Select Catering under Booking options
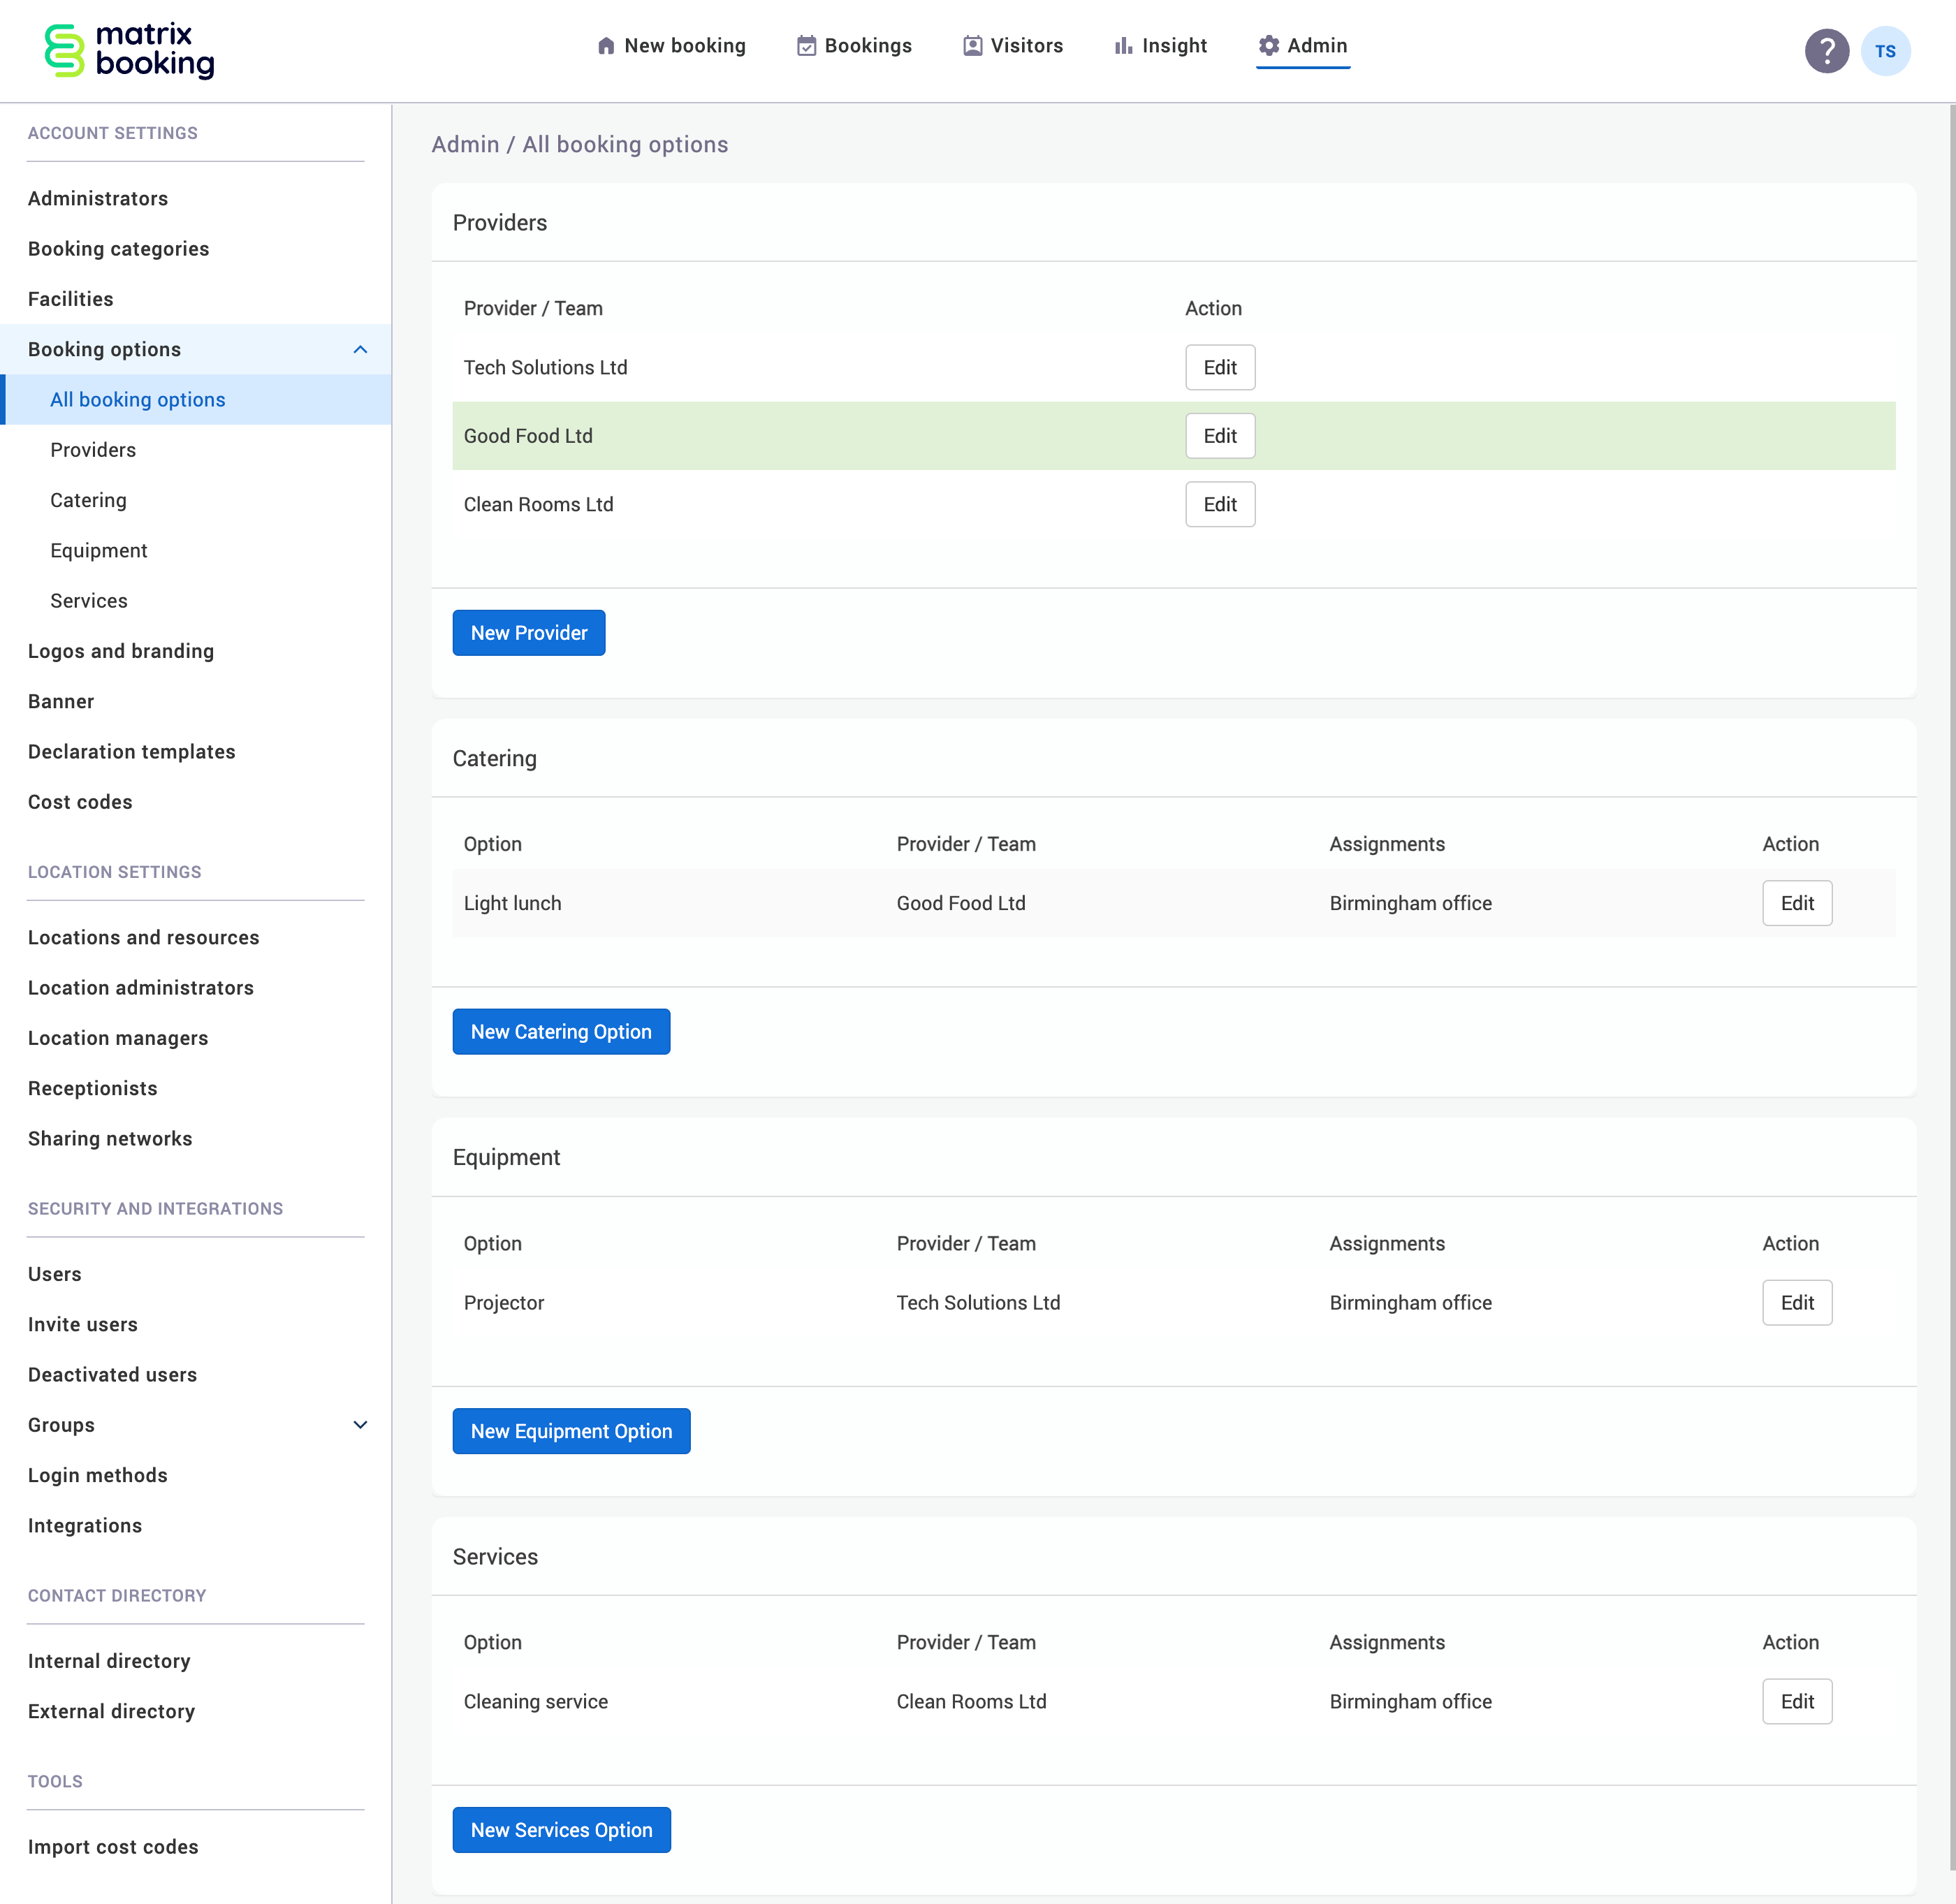The height and width of the screenshot is (1904, 1956). click(x=88, y=500)
